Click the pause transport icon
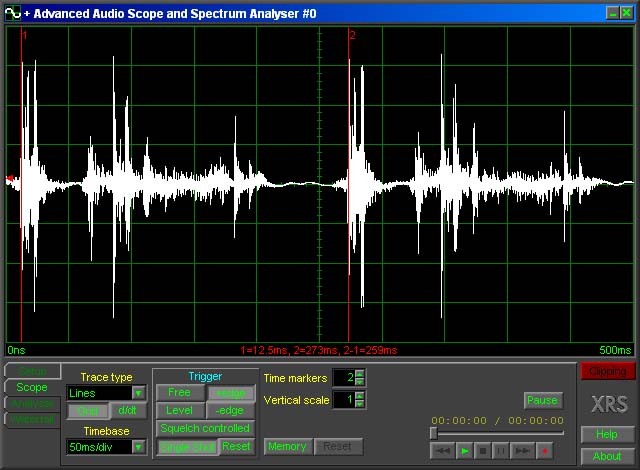 [501, 451]
